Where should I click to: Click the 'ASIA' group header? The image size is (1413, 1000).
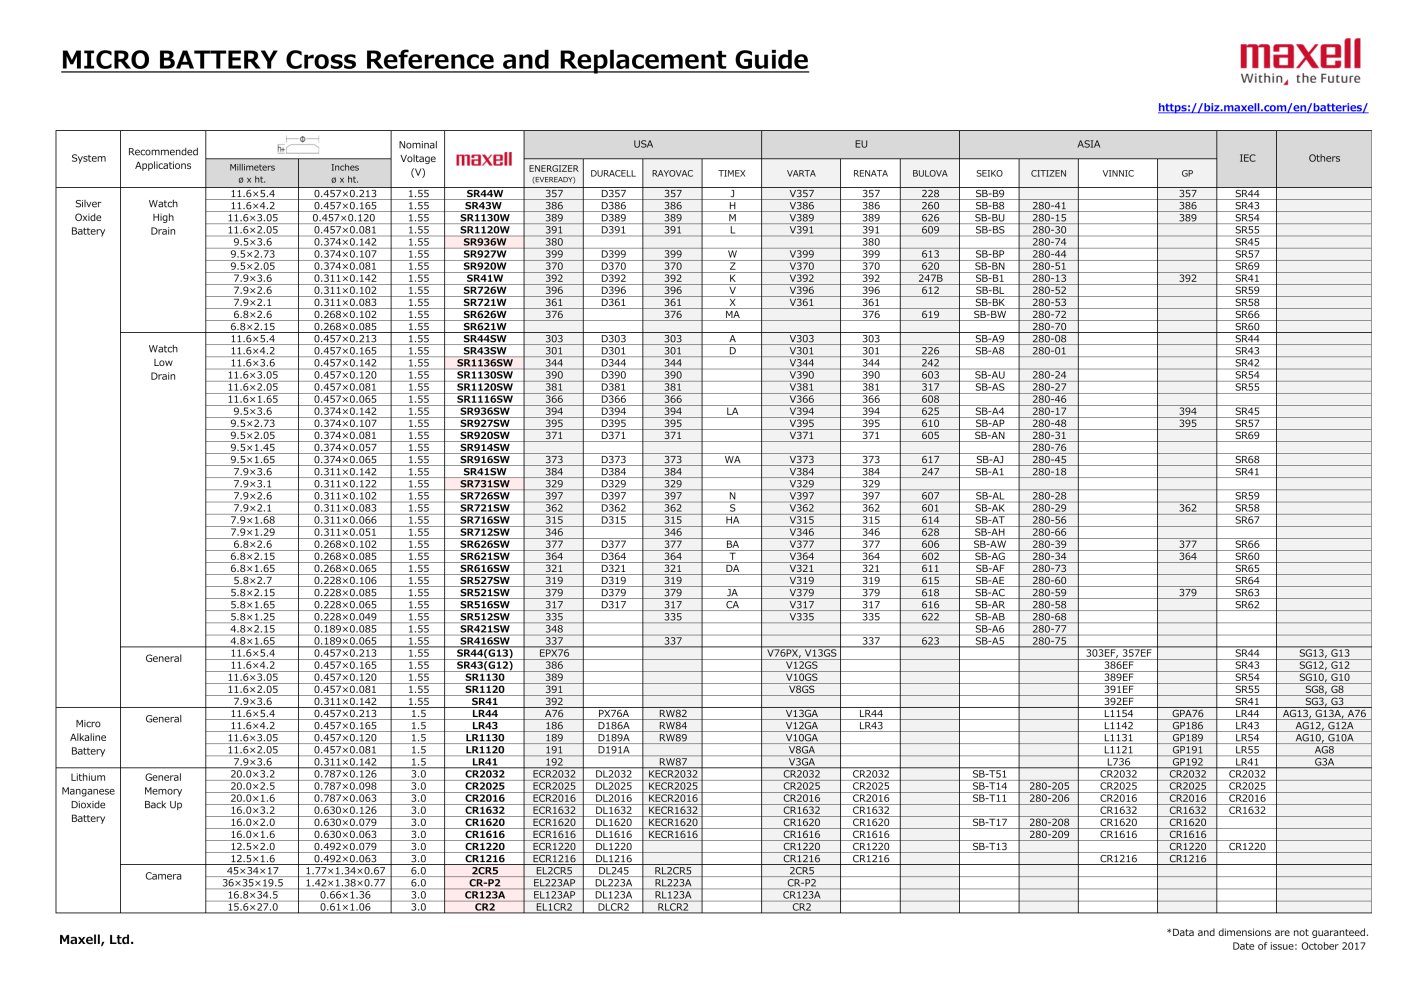[x=1088, y=144]
